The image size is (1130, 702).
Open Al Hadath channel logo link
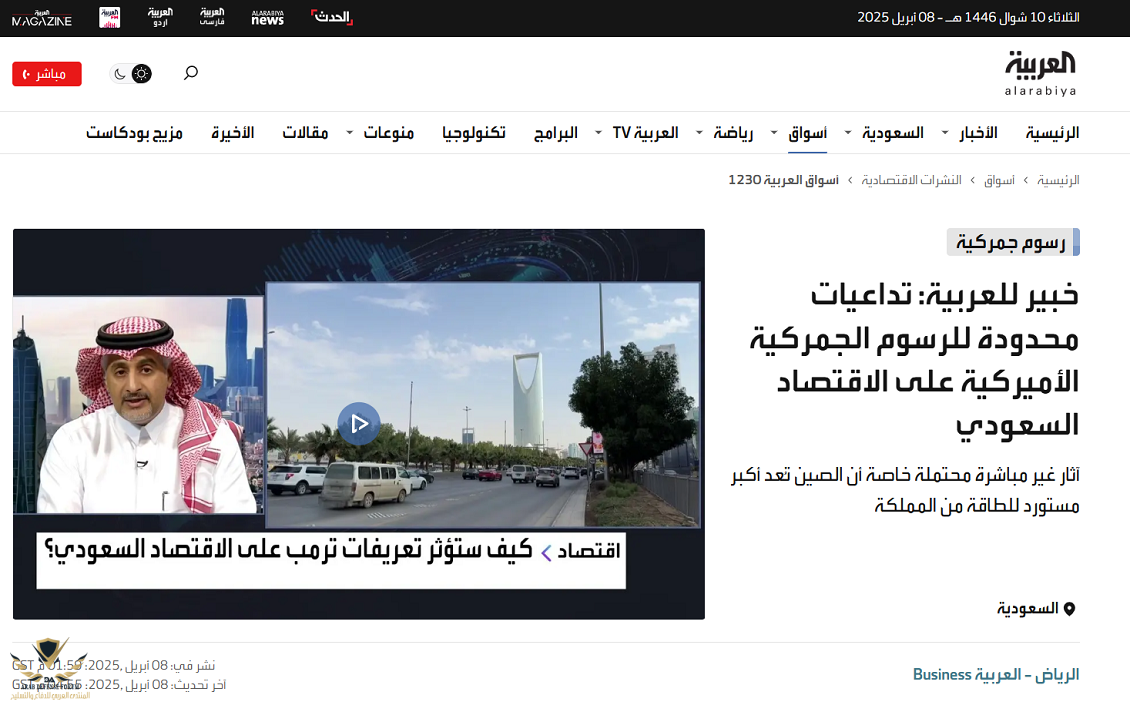pyautogui.click(x=332, y=17)
